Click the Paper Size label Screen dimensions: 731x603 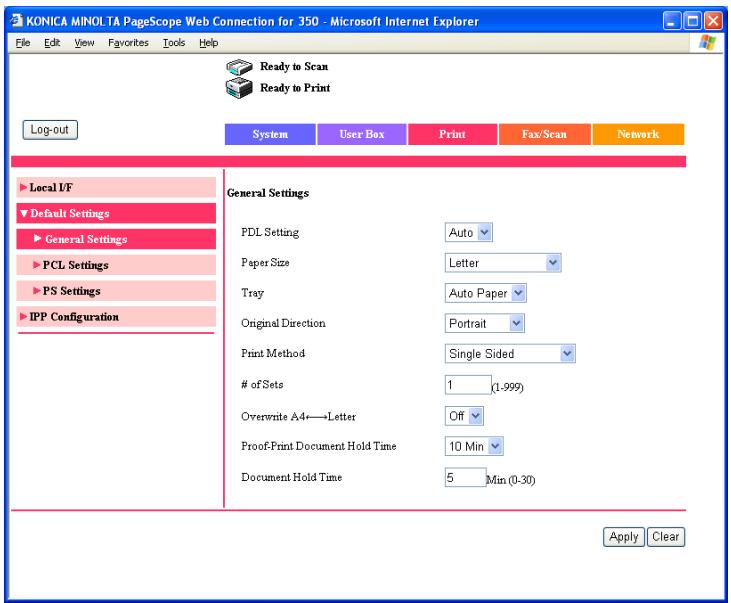[x=265, y=263]
